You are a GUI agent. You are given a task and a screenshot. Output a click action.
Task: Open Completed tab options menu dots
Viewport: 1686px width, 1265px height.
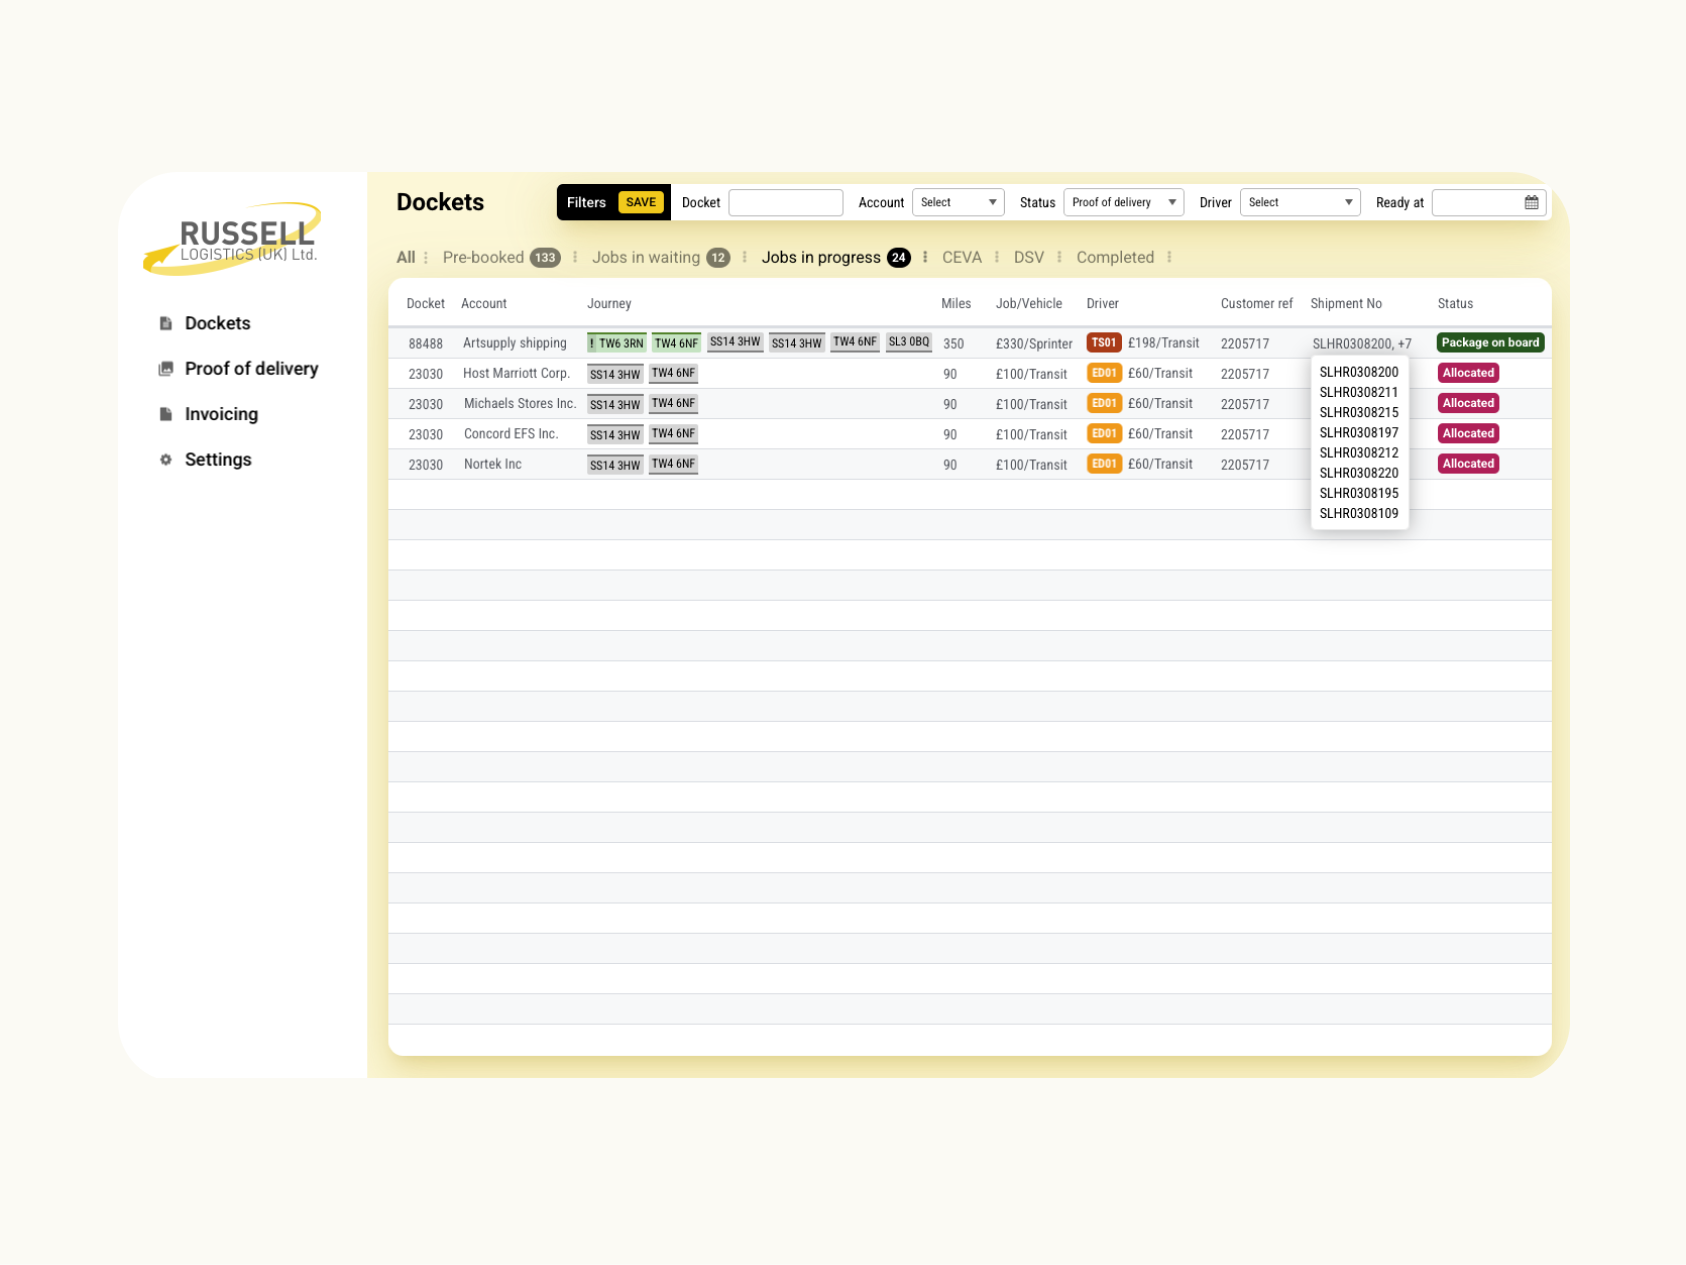[x=1169, y=258]
